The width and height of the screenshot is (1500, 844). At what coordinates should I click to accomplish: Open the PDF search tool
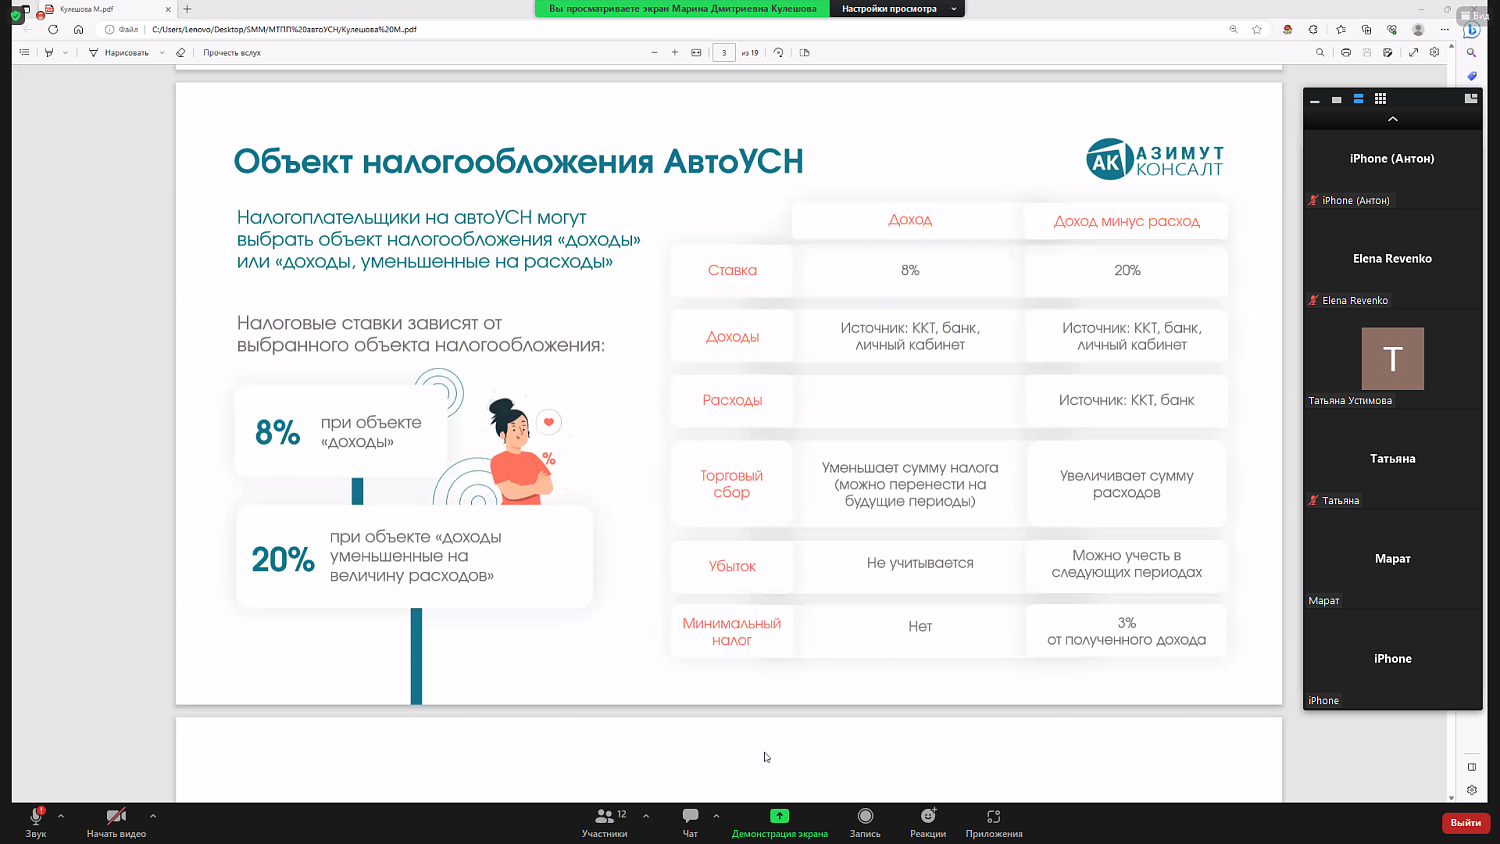point(1320,51)
